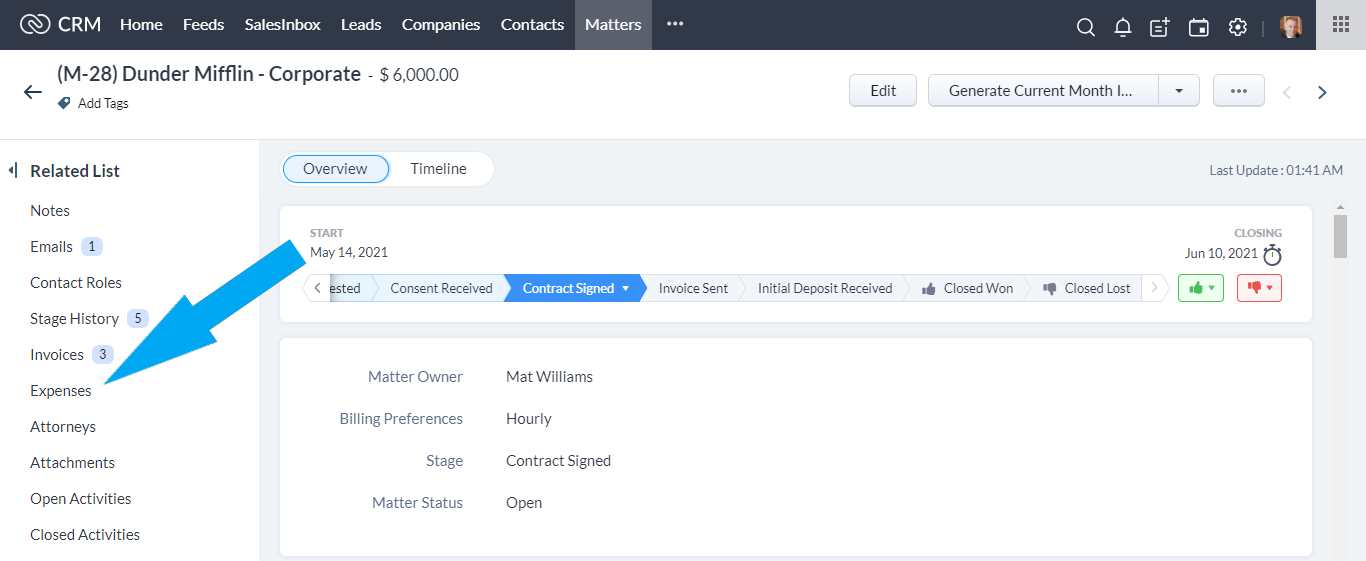Expand the Generate Invoice dropdown arrow
This screenshot has height=561, width=1366.
[1179, 90]
